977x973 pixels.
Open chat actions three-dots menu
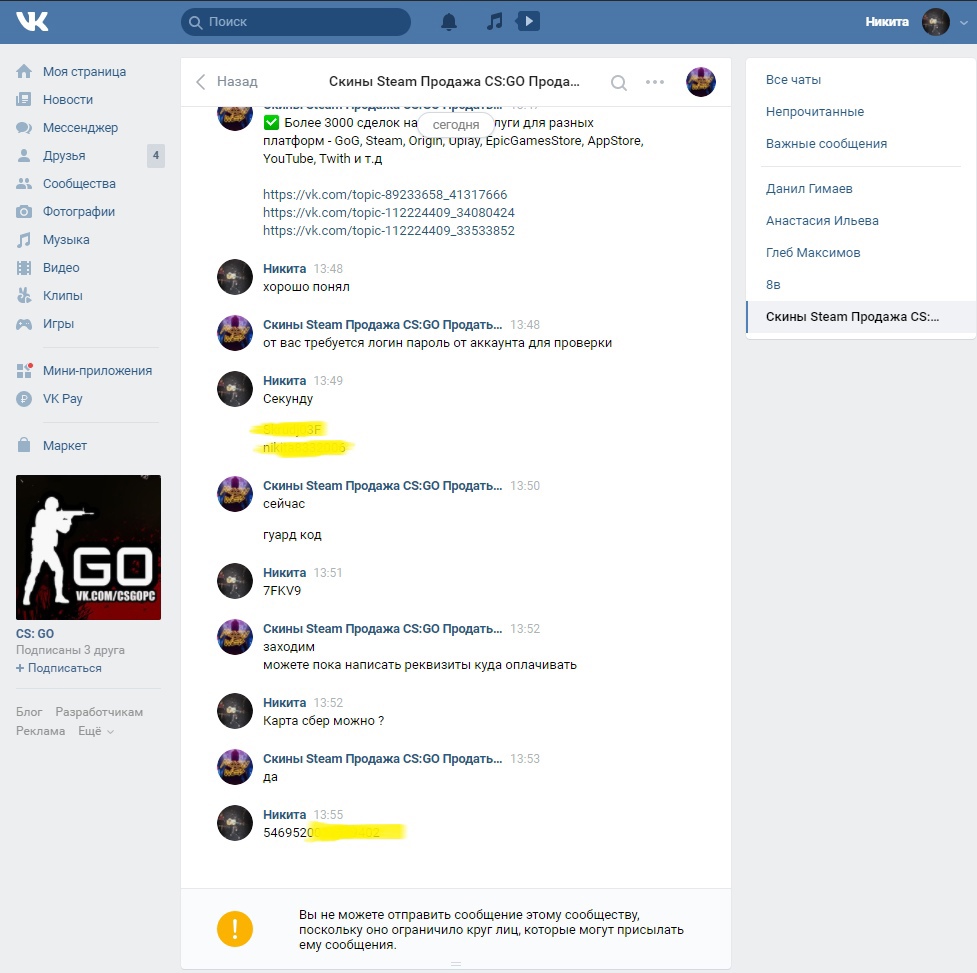click(655, 82)
